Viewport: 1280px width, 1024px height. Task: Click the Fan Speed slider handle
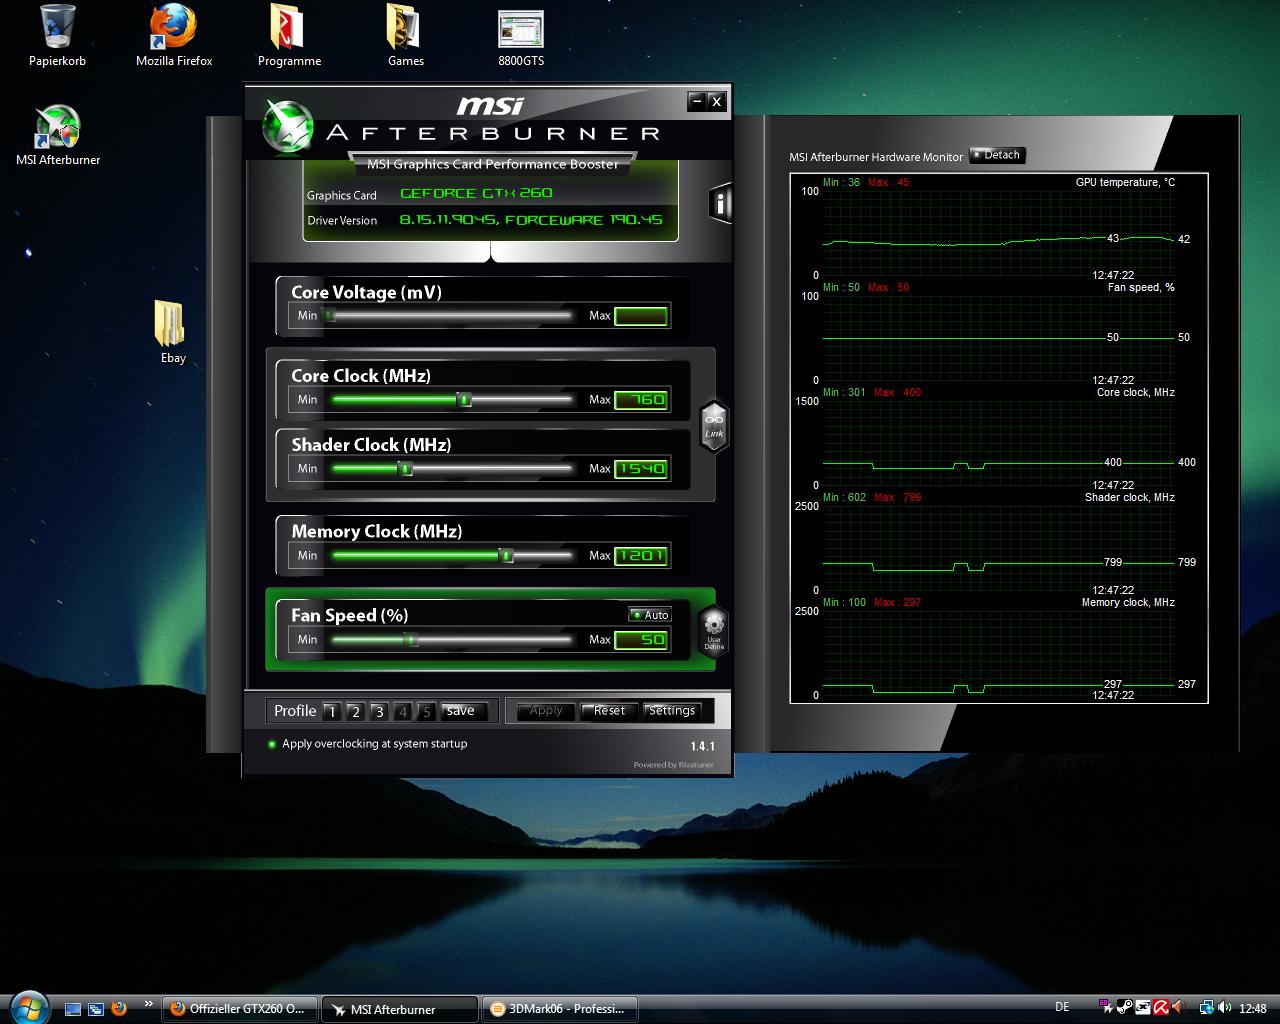tap(410, 640)
